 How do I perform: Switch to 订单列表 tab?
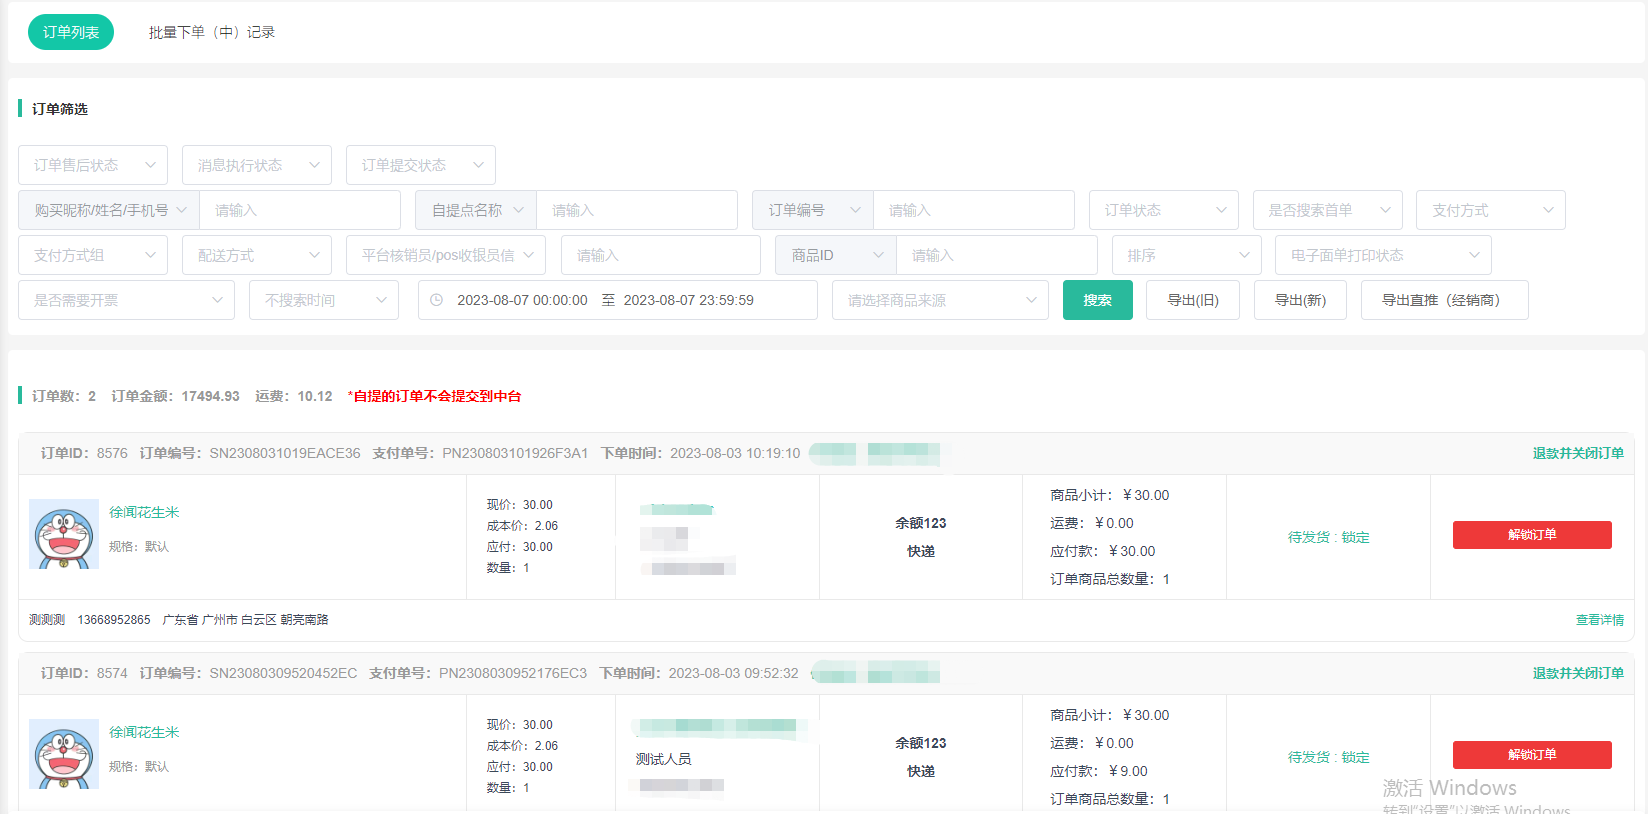click(71, 32)
